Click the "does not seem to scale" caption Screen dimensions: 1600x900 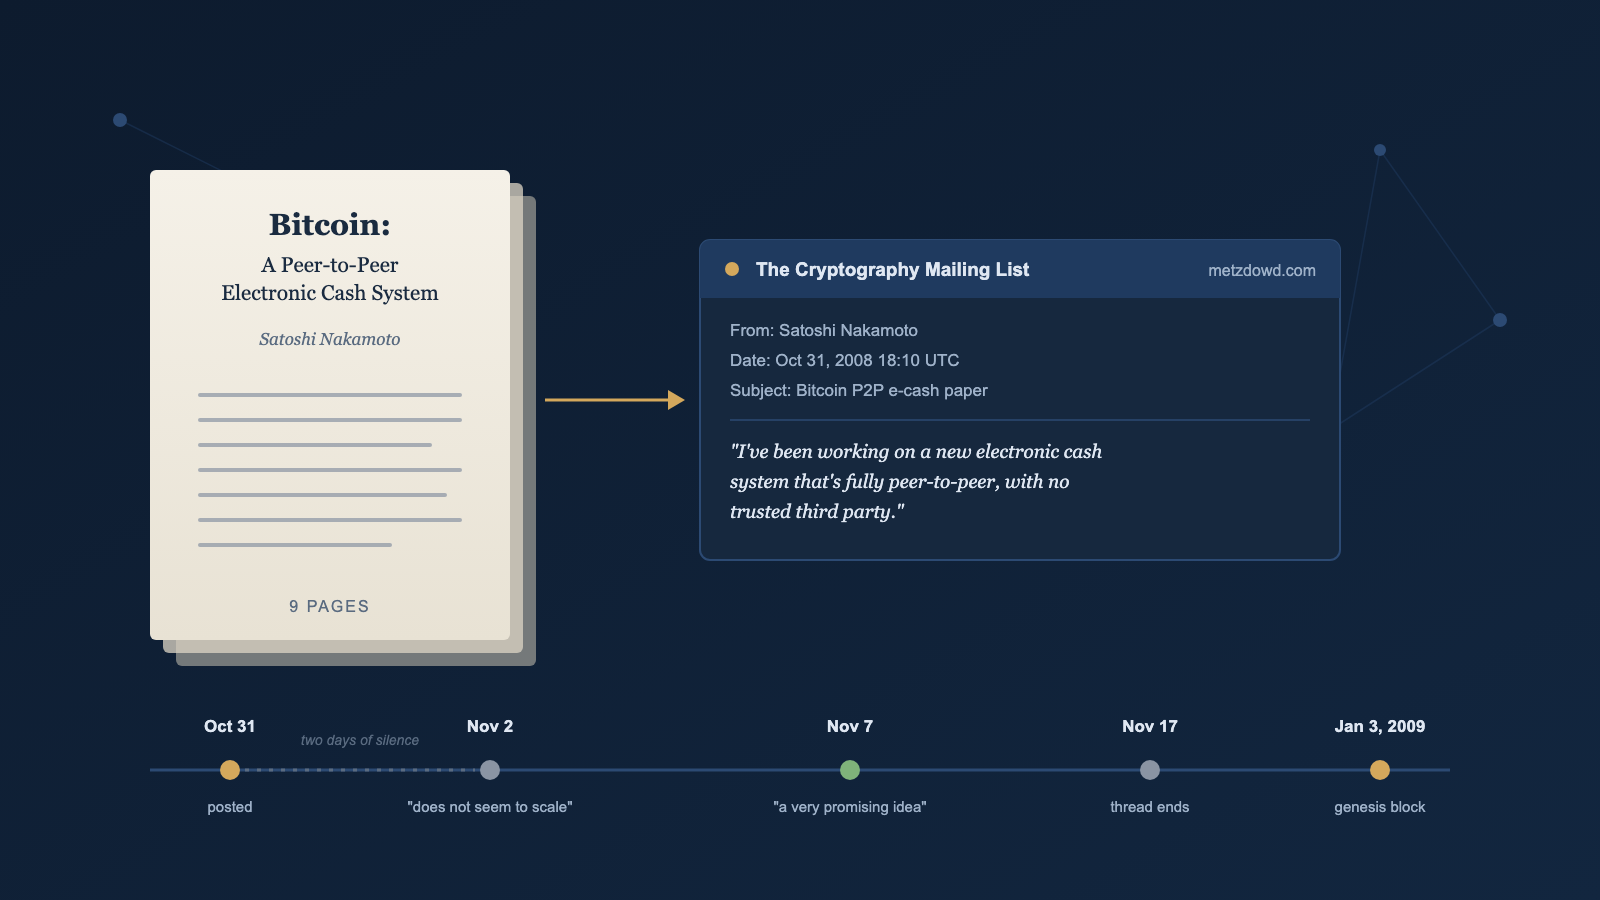(x=490, y=807)
